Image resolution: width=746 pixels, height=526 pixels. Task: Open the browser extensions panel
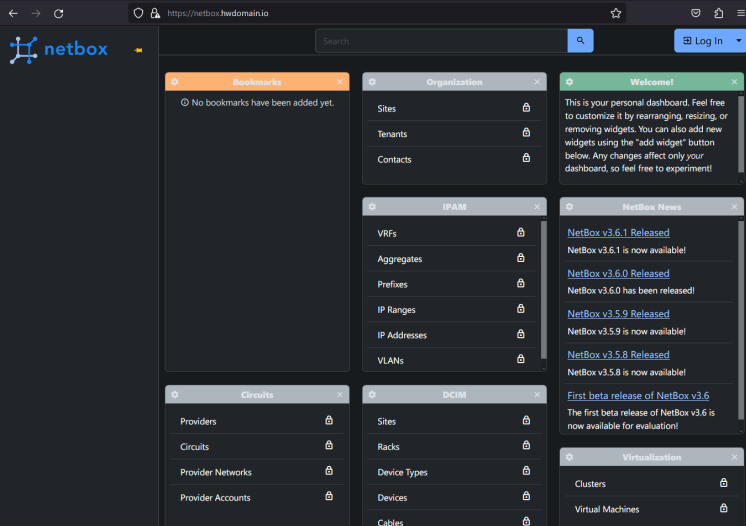(x=718, y=13)
